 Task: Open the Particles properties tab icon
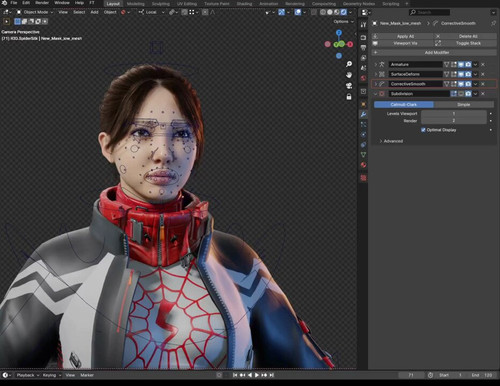coord(363,124)
